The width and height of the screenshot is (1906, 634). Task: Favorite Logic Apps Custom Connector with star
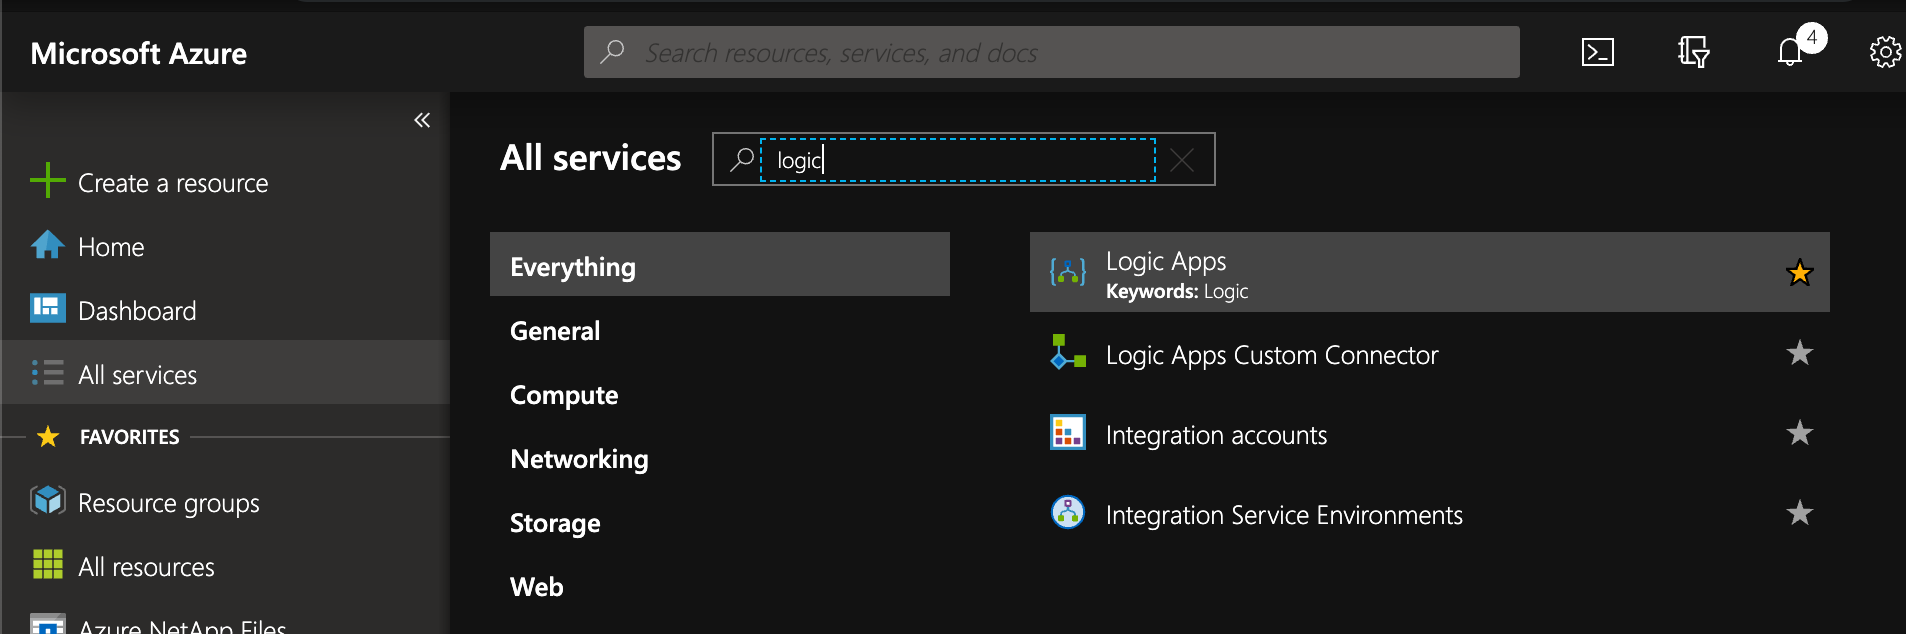click(x=1799, y=353)
